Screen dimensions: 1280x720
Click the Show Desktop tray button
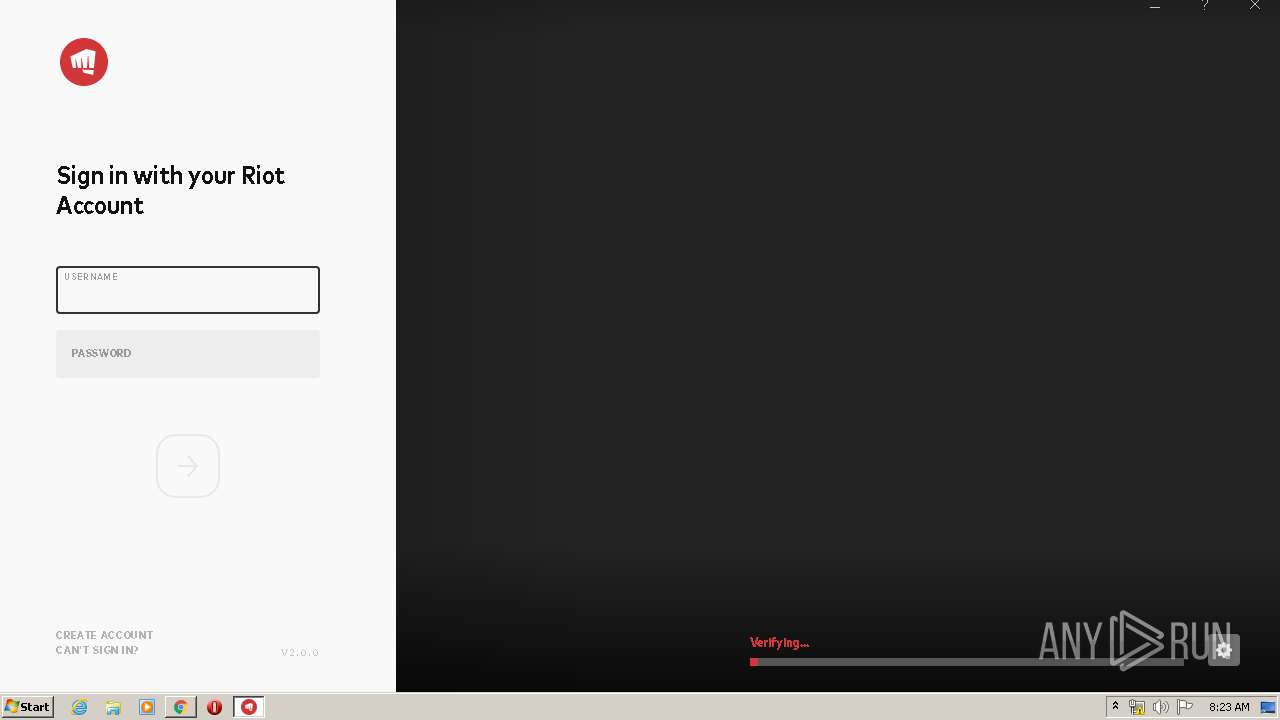pyautogui.click(x=1269, y=707)
